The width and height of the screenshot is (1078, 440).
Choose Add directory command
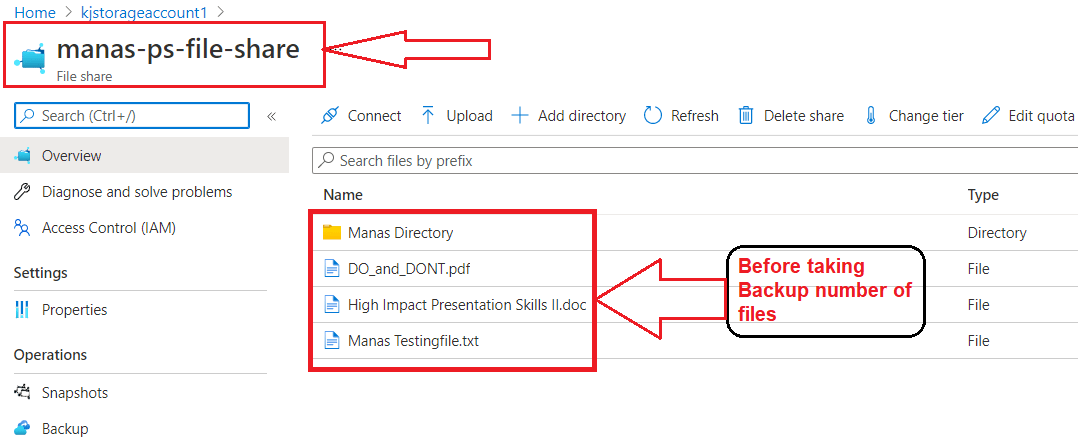pyautogui.click(x=582, y=116)
